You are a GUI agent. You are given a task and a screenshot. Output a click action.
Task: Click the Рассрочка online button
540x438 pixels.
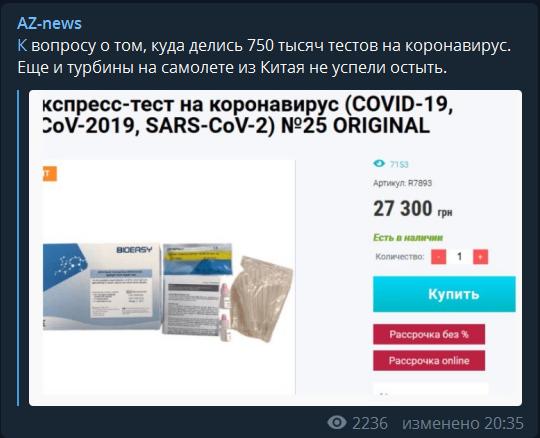pyautogui.click(x=429, y=361)
